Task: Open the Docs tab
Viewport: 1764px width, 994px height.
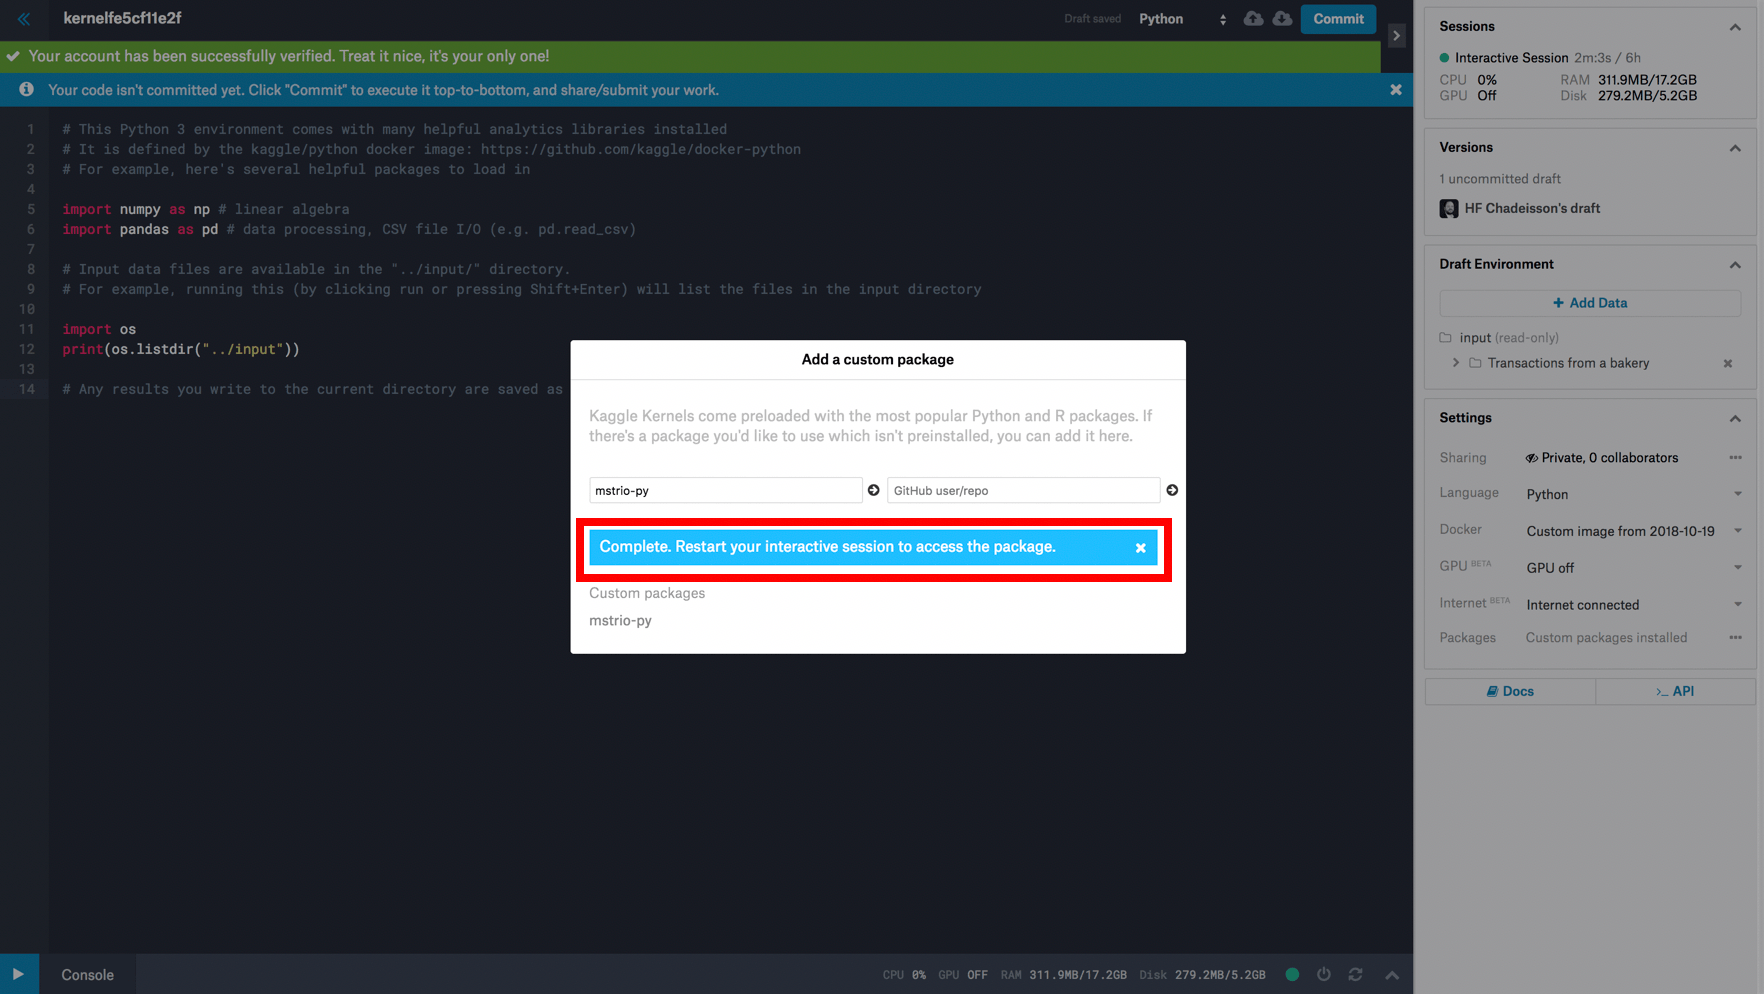Action: [1510, 691]
